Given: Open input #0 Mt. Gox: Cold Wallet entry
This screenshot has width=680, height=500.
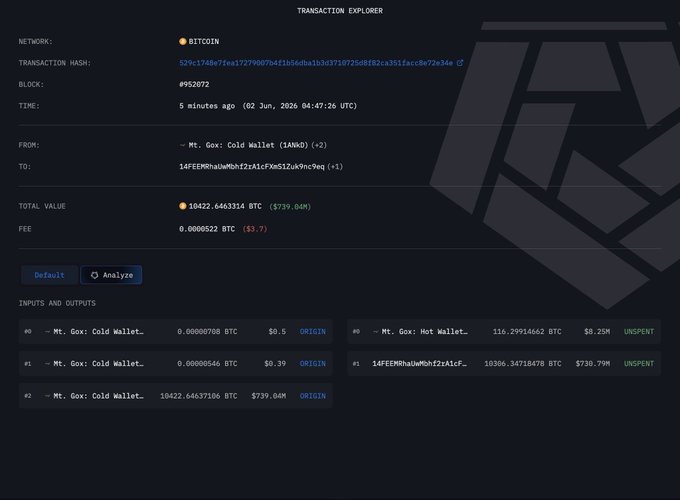Looking at the screenshot, I should tap(98, 331).
